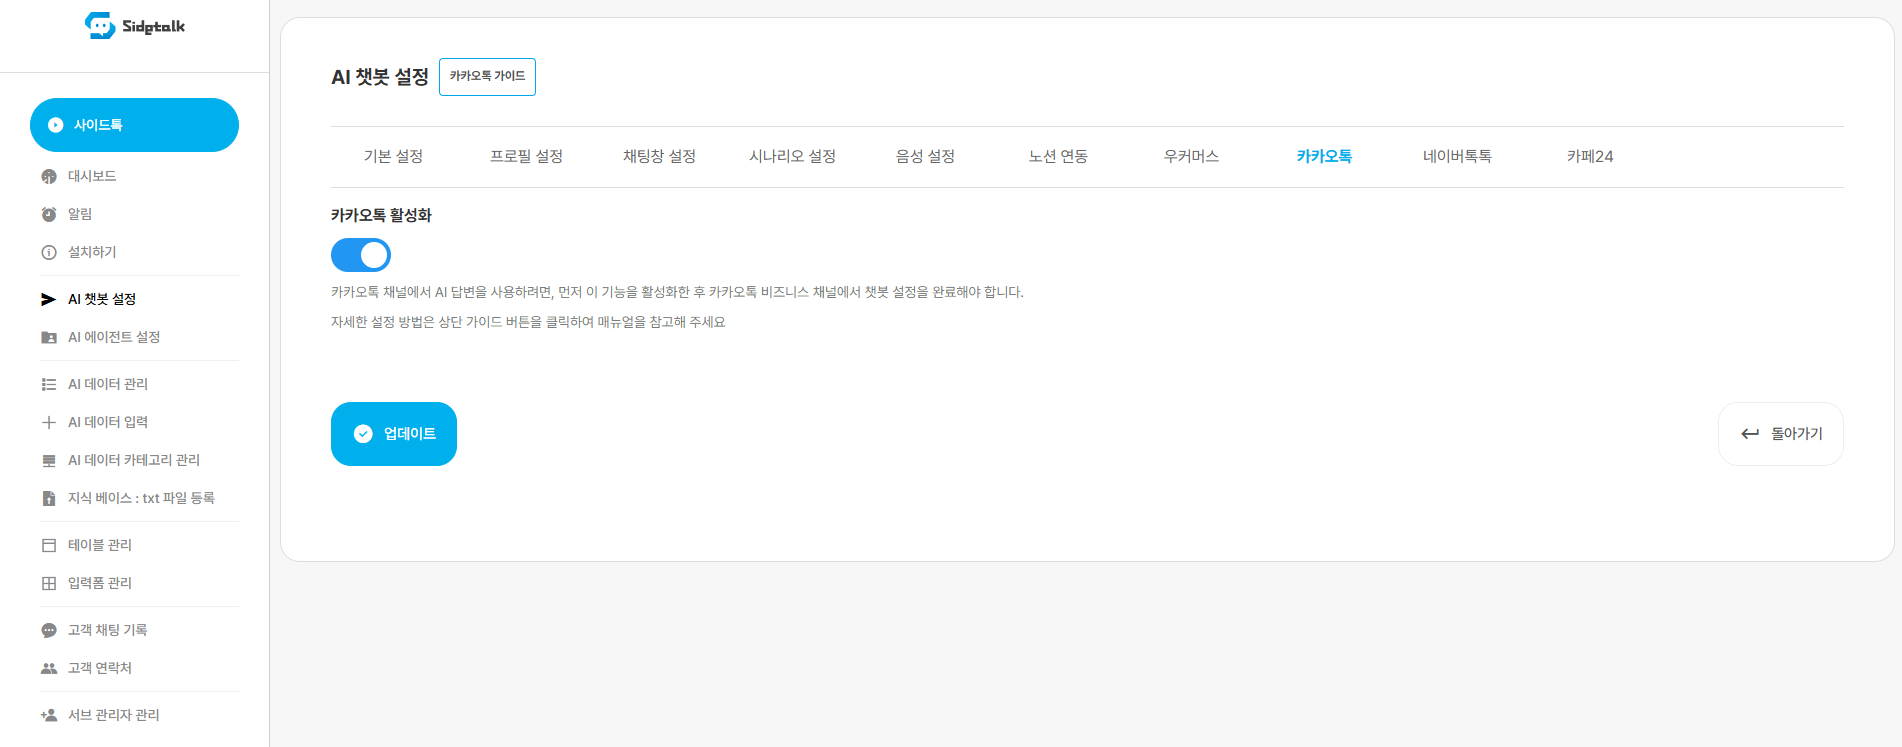Click the AI 데이터 카테고리 관리 icon
Image resolution: width=1902 pixels, height=747 pixels.
(49, 460)
